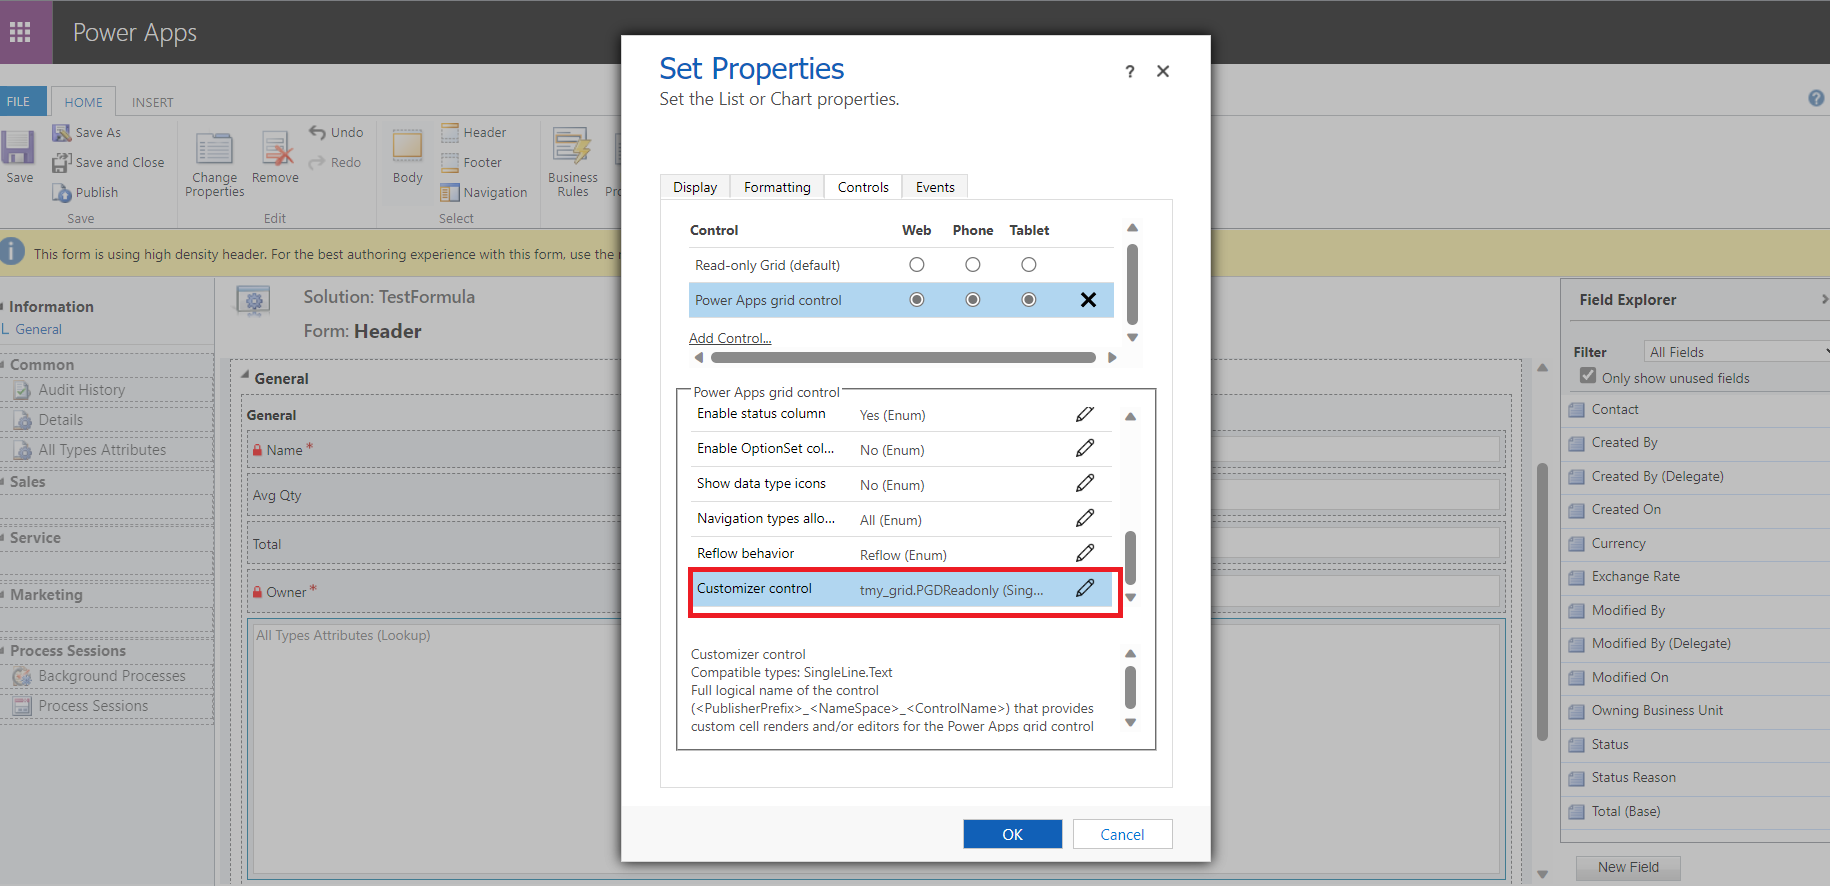Select the Header ribbon icon
The height and width of the screenshot is (886, 1830).
450,132
